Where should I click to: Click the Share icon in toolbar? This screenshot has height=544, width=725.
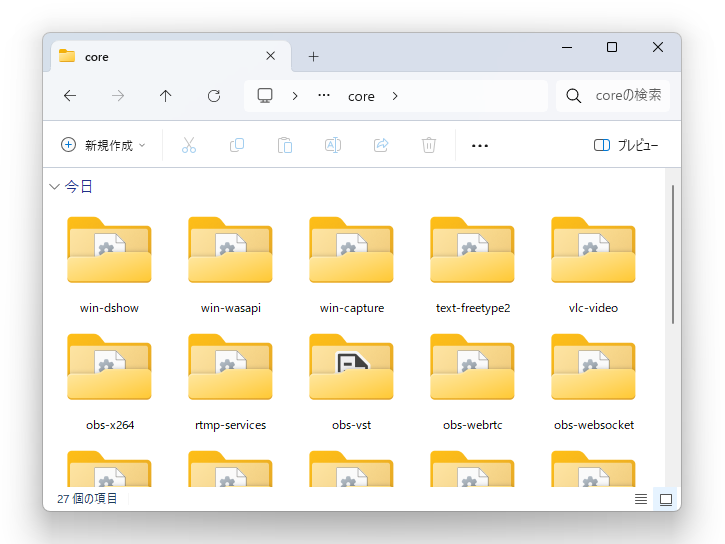(381, 145)
